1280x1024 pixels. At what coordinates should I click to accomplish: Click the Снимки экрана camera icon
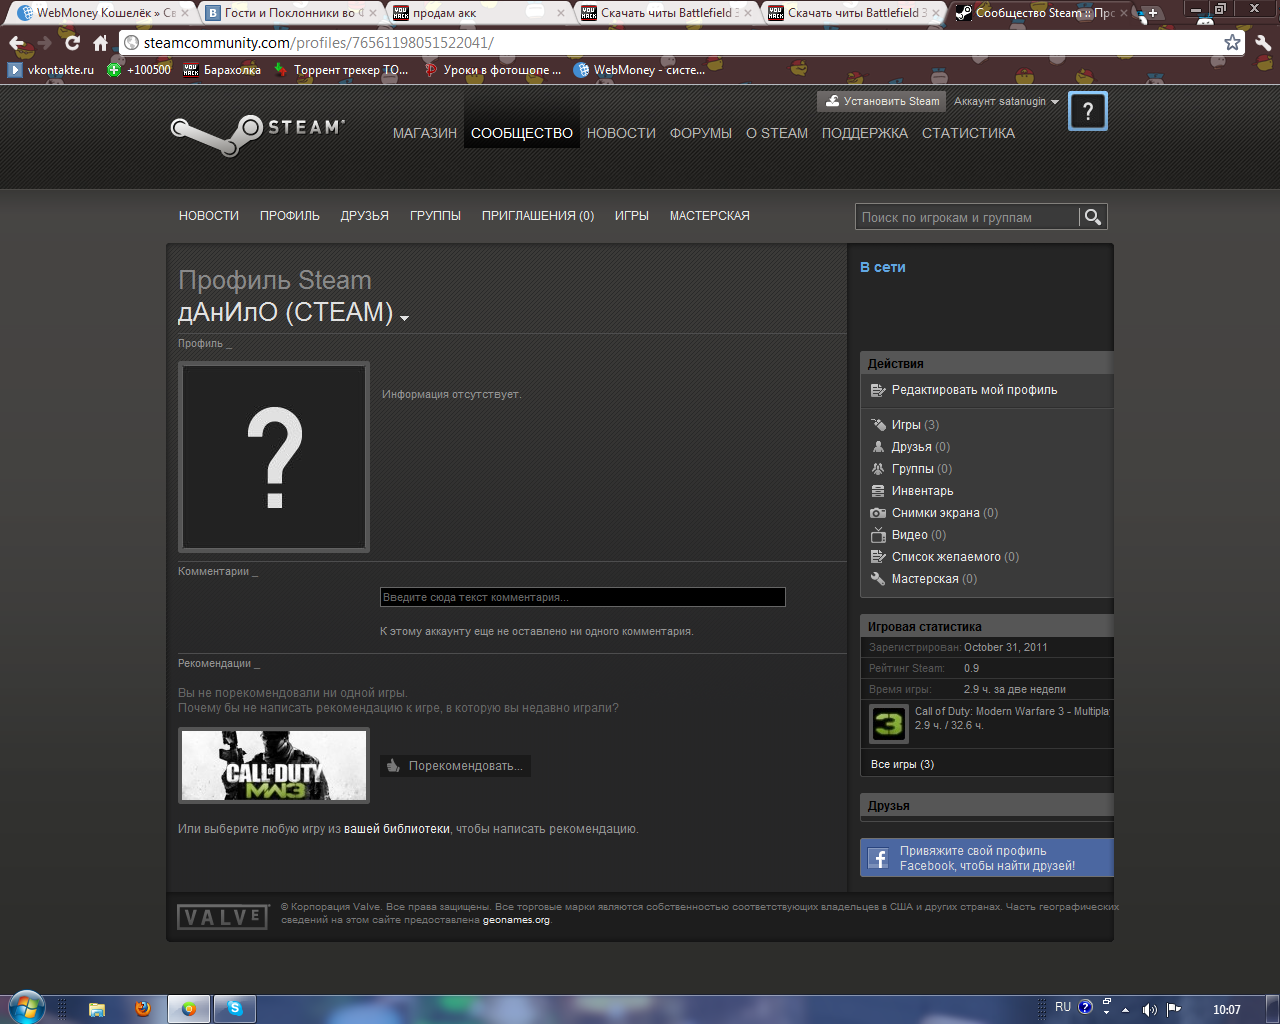878,513
